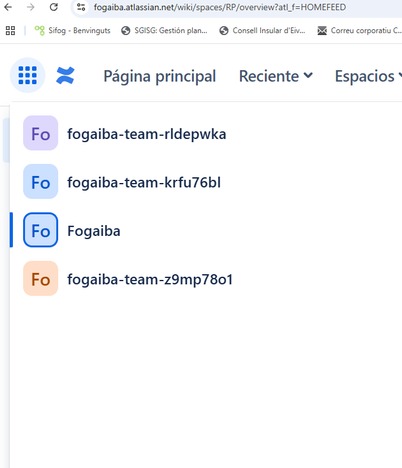
Task: Open the Consell Insular d'Eiv bookmark
Action: click(x=262, y=31)
